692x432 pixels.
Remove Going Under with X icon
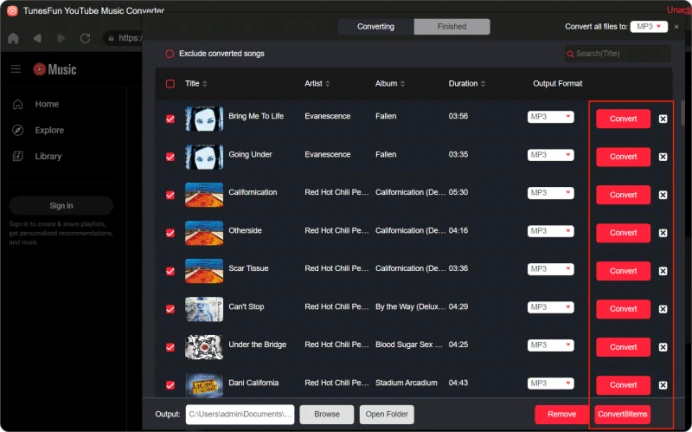click(x=662, y=157)
